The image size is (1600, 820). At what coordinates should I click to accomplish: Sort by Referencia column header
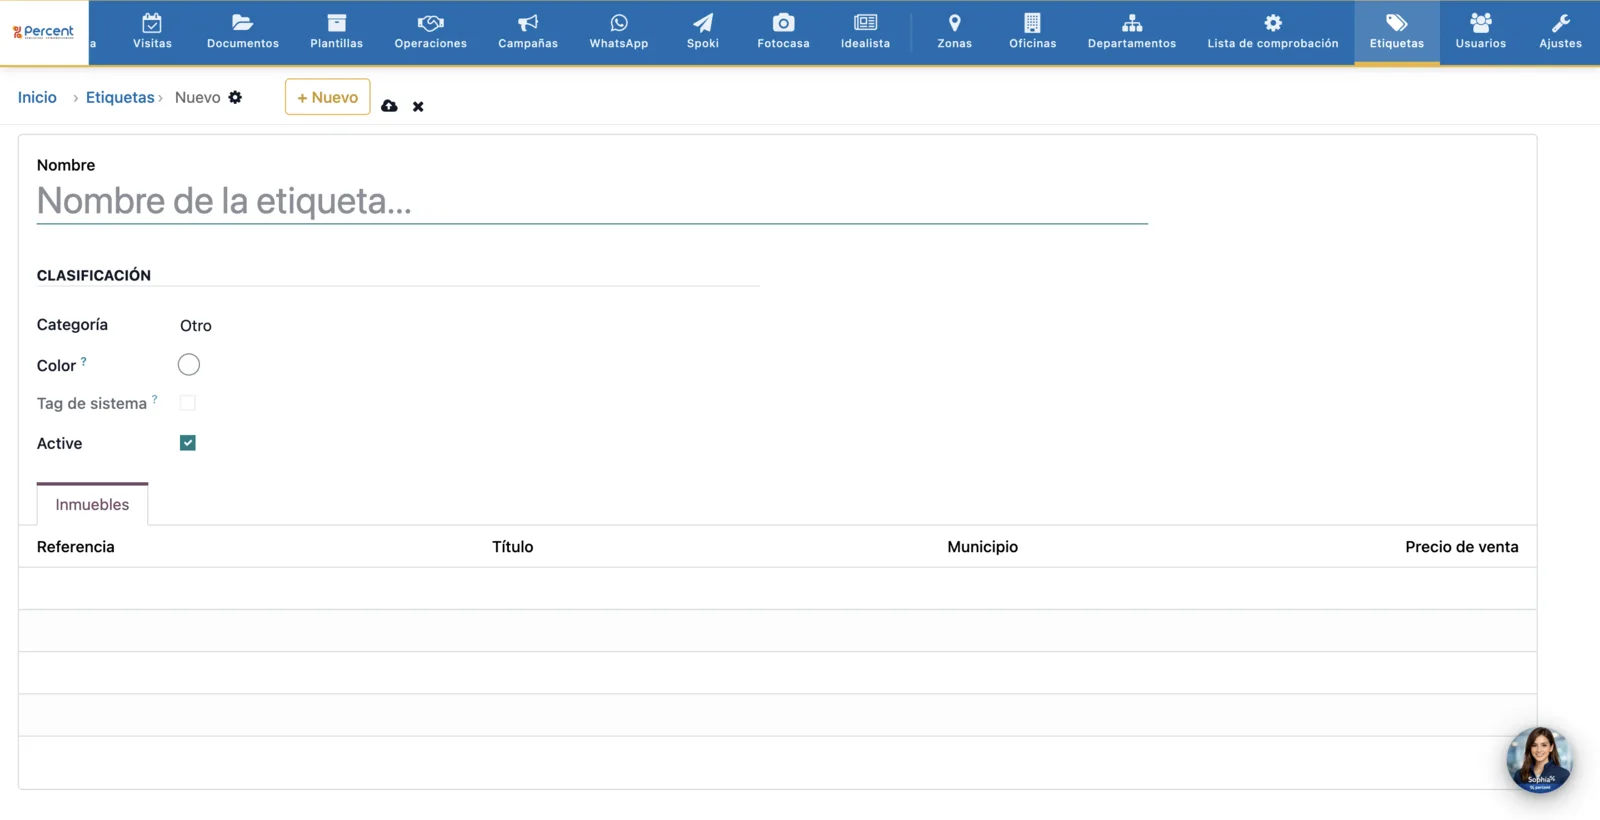76,547
